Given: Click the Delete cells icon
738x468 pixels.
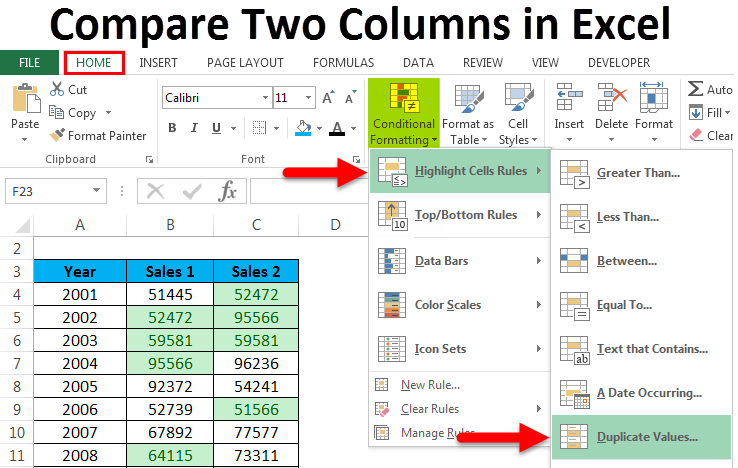Looking at the screenshot, I should tap(611, 97).
